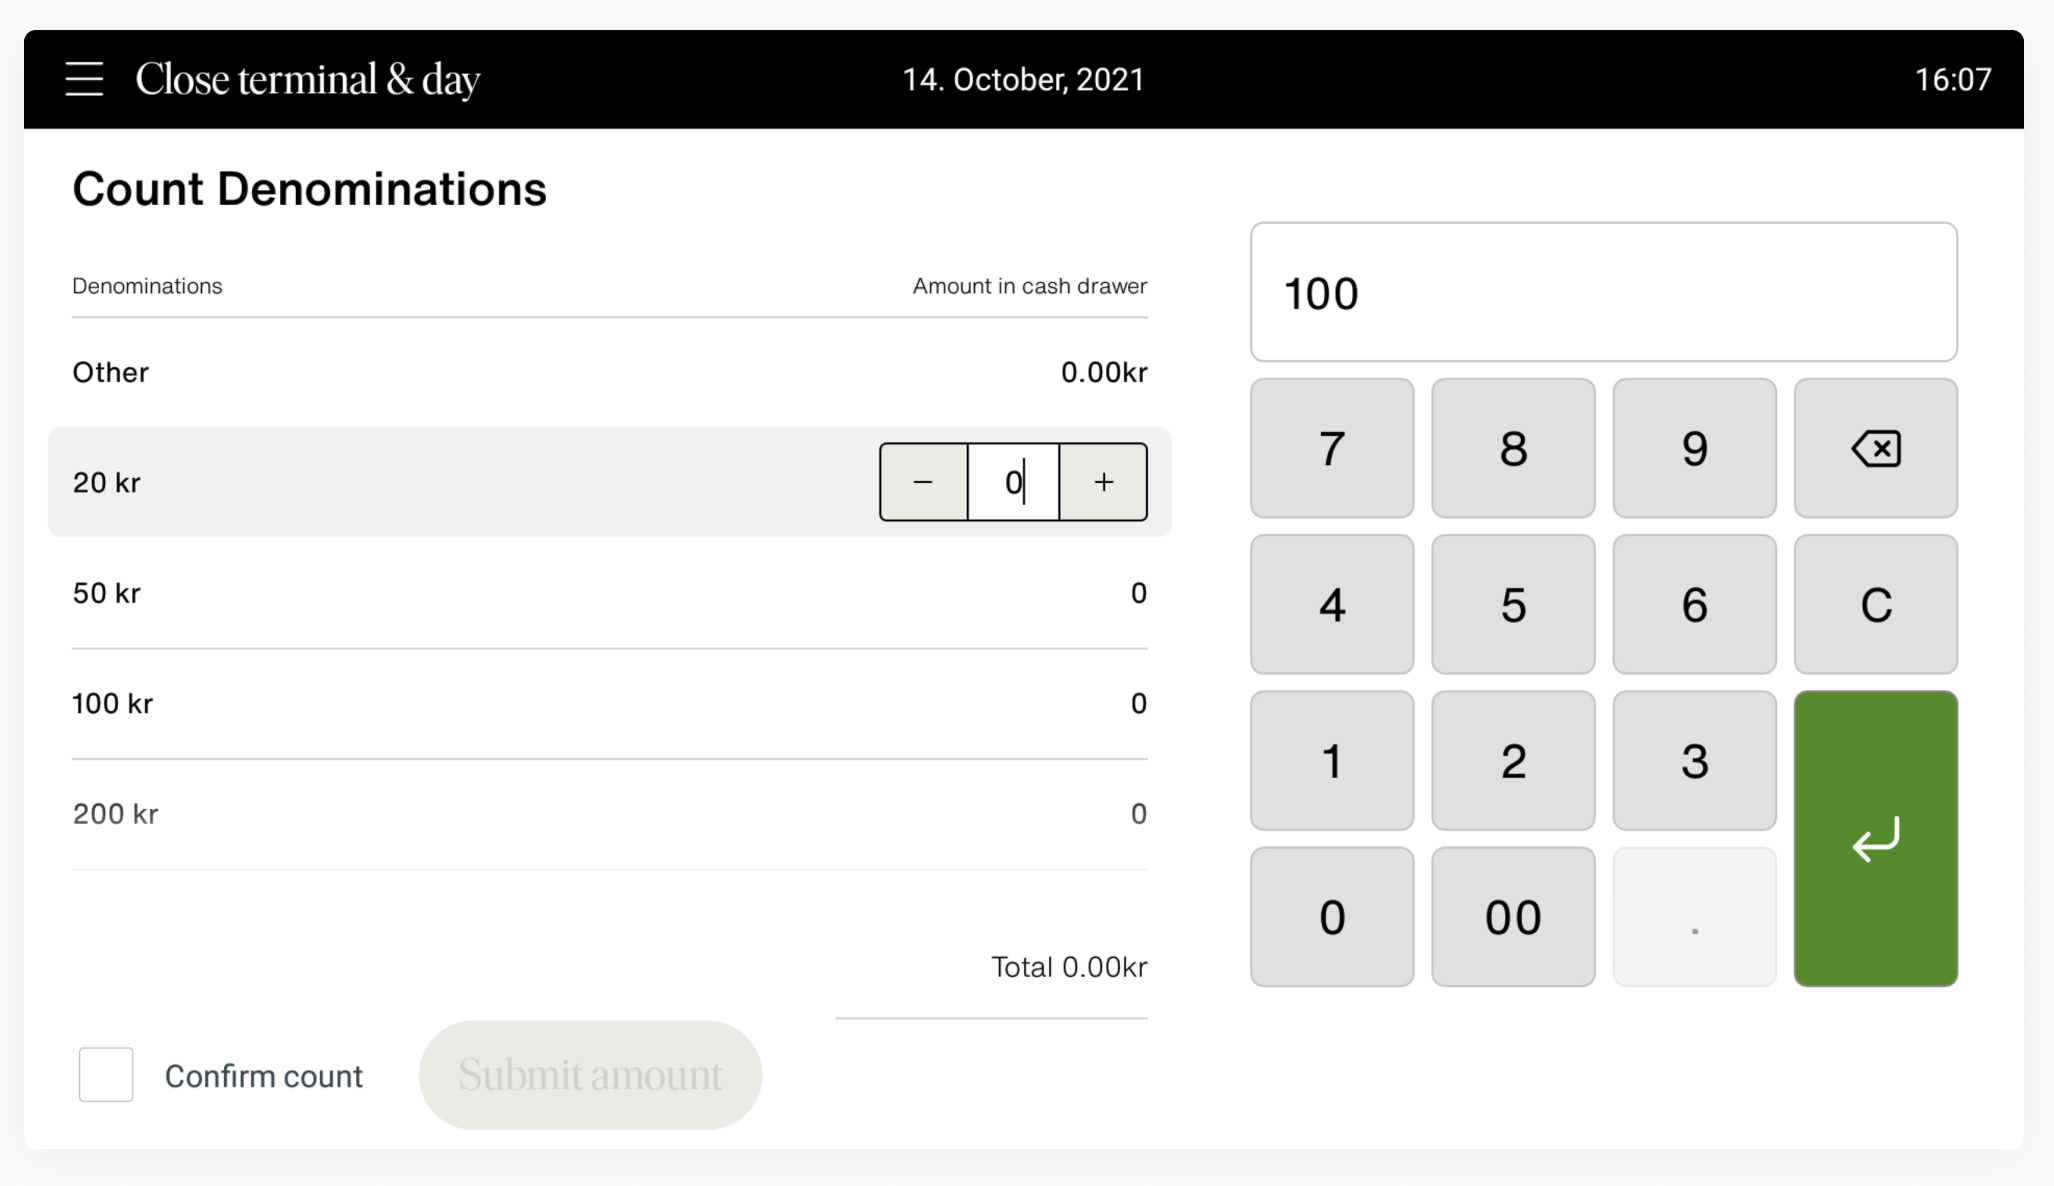Tap the decimal point key
The image size is (2054, 1186).
click(1694, 917)
